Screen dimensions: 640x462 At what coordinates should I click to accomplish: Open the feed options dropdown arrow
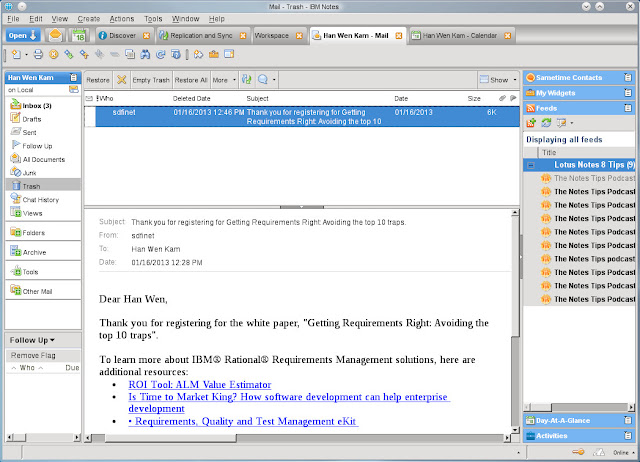(x=571, y=123)
